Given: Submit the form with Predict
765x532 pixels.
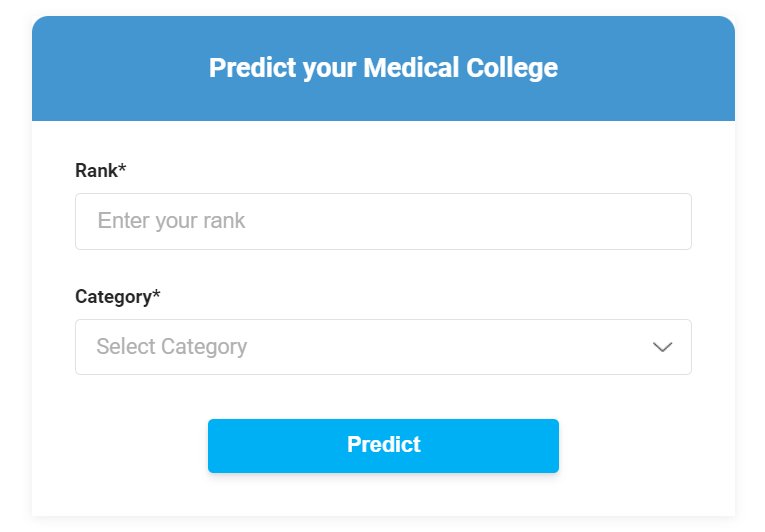Looking at the screenshot, I should 383,445.
